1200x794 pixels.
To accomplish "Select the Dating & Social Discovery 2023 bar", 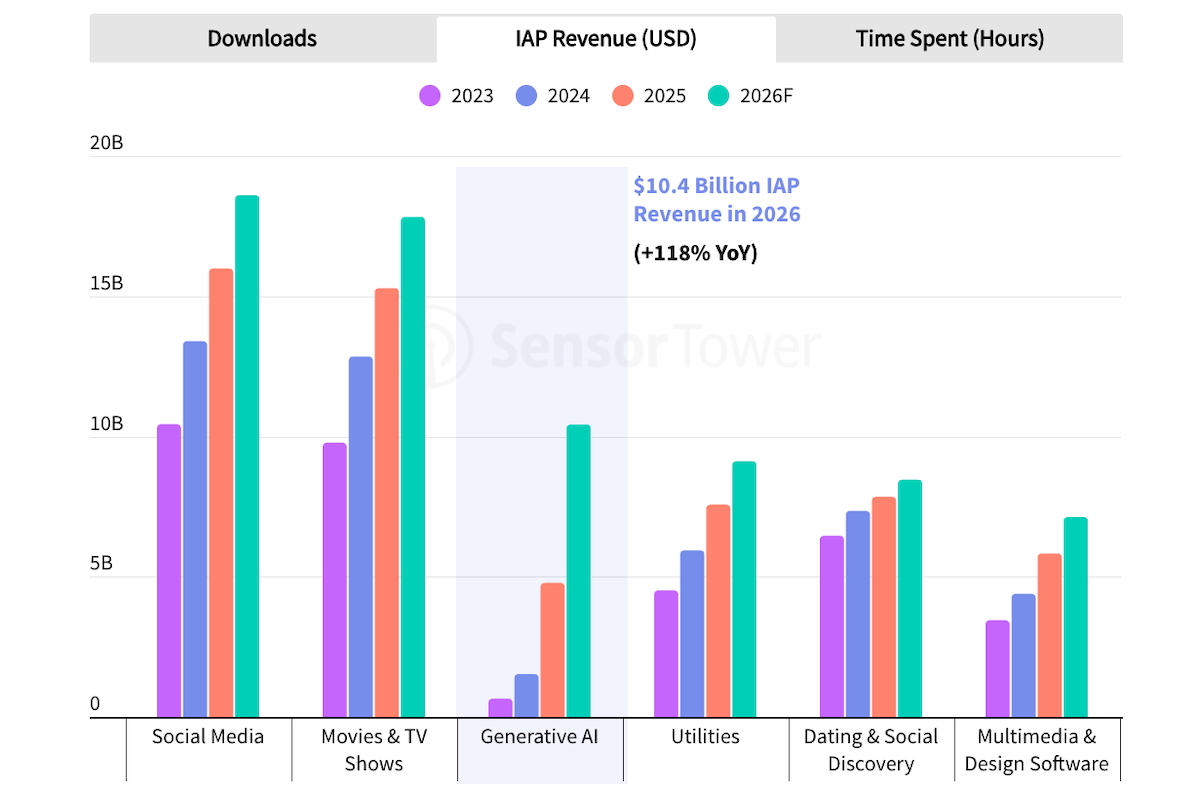I will click(x=832, y=626).
